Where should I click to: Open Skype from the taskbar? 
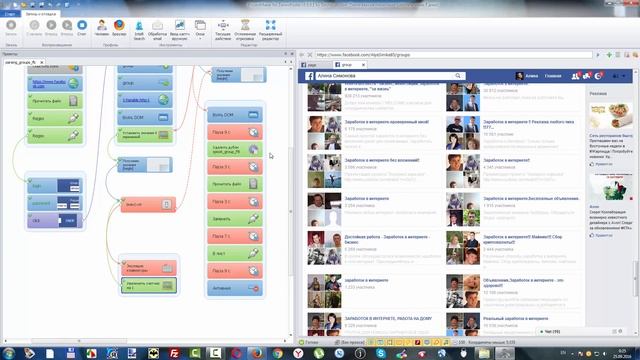pyautogui.click(x=380, y=353)
